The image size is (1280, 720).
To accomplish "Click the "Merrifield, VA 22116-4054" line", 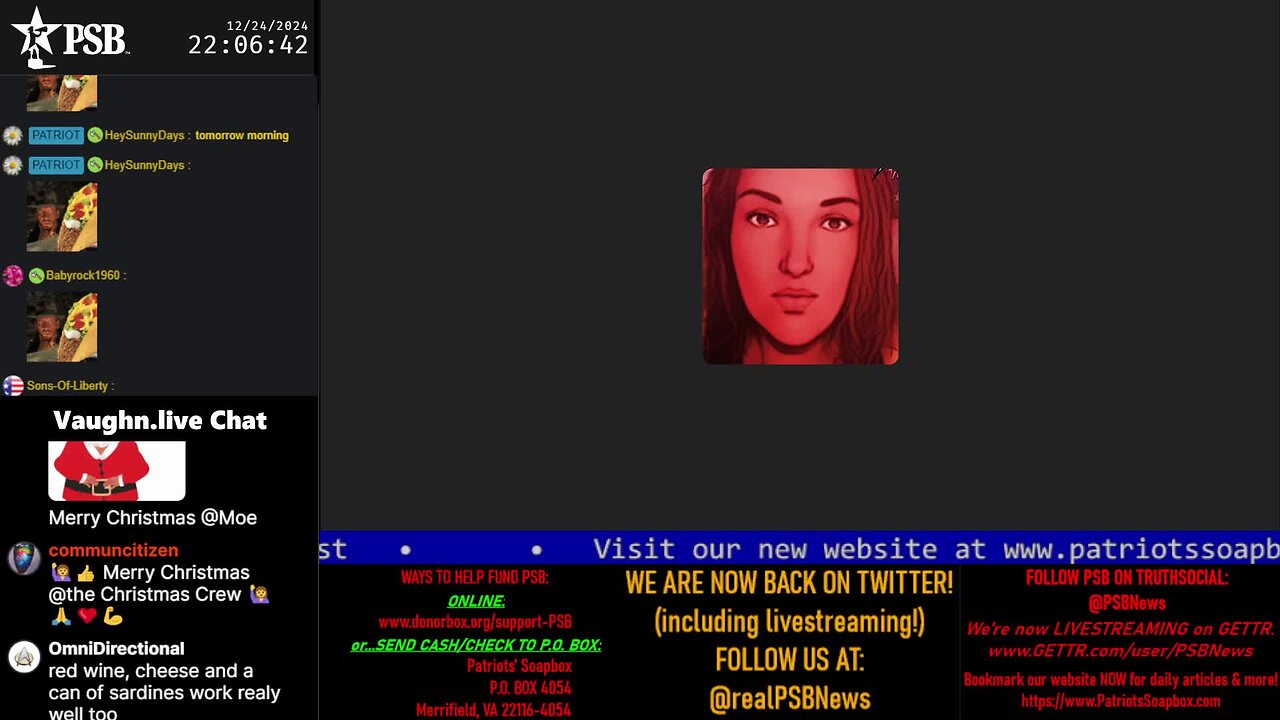I will click(494, 710).
